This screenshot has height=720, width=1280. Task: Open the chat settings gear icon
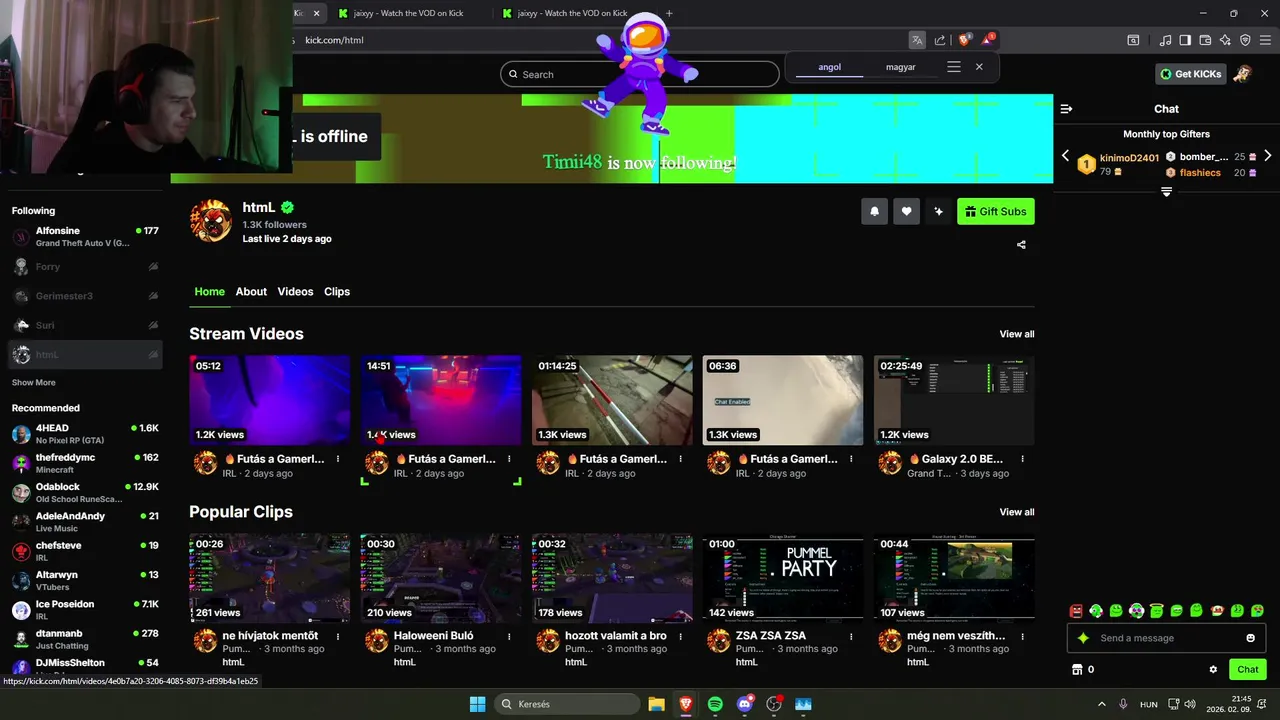click(1213, 670)
